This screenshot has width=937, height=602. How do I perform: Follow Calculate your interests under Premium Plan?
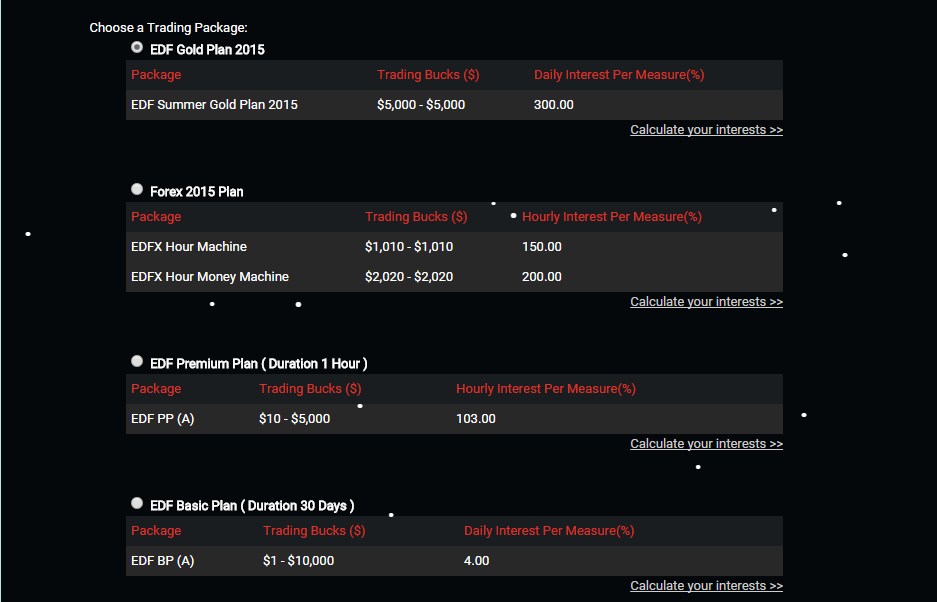(706, 444)
